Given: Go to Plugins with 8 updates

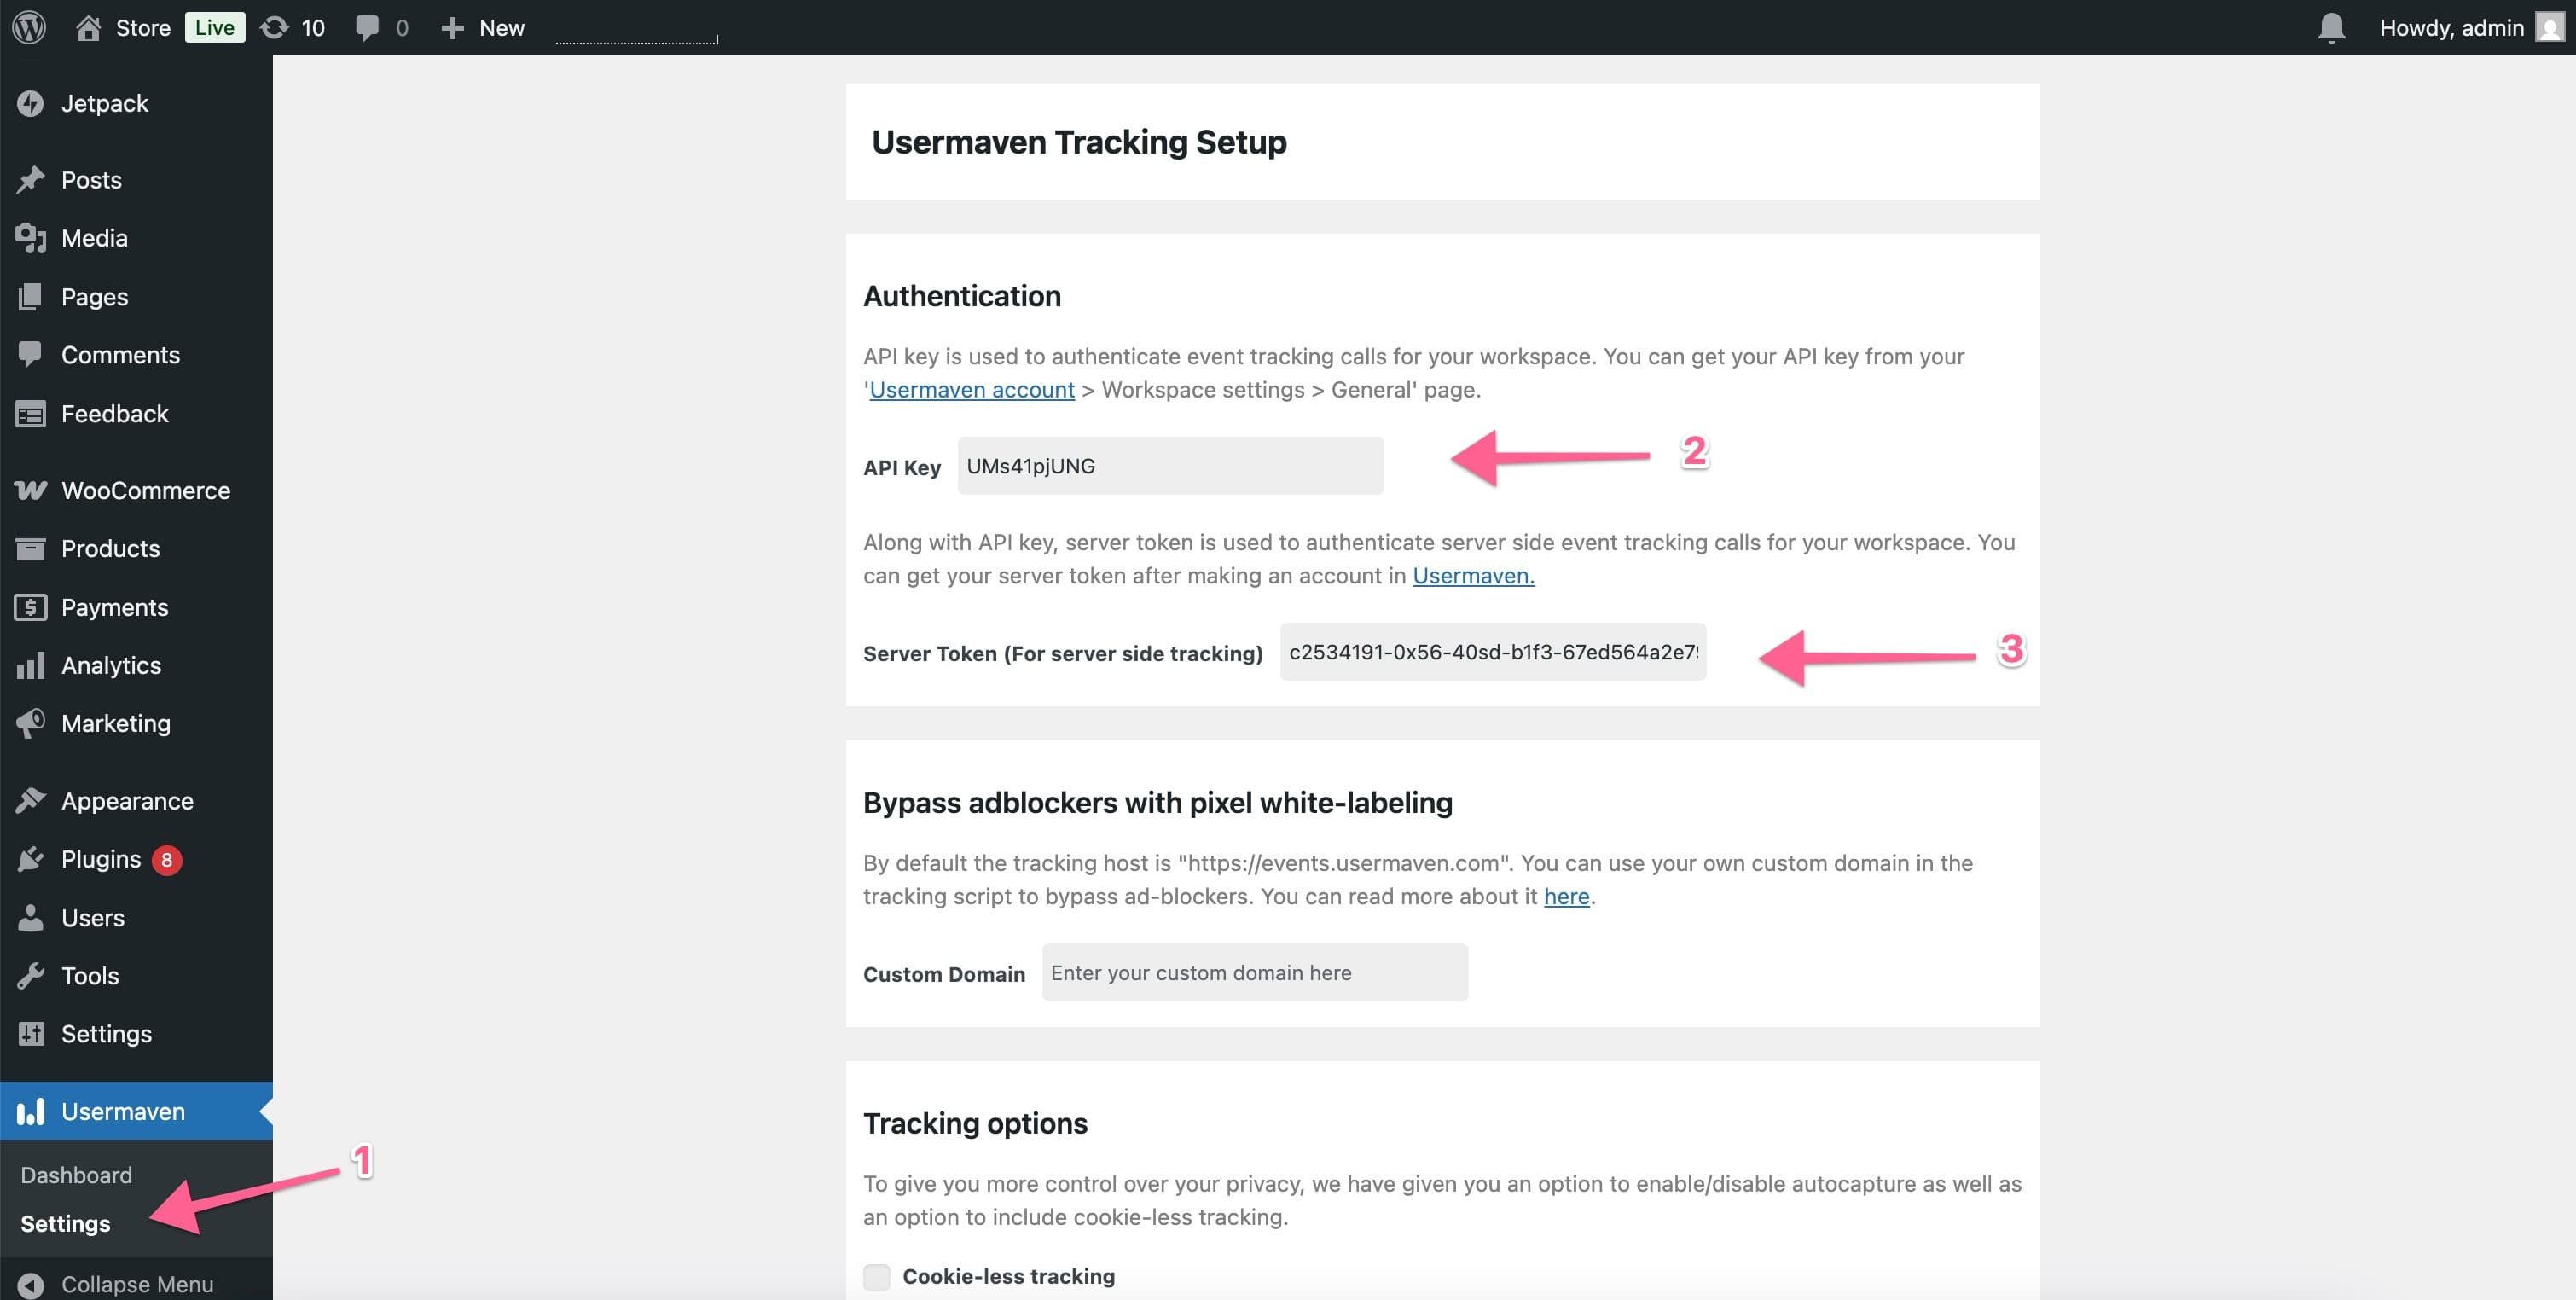Looking at the screenshot, I should 101,859.
